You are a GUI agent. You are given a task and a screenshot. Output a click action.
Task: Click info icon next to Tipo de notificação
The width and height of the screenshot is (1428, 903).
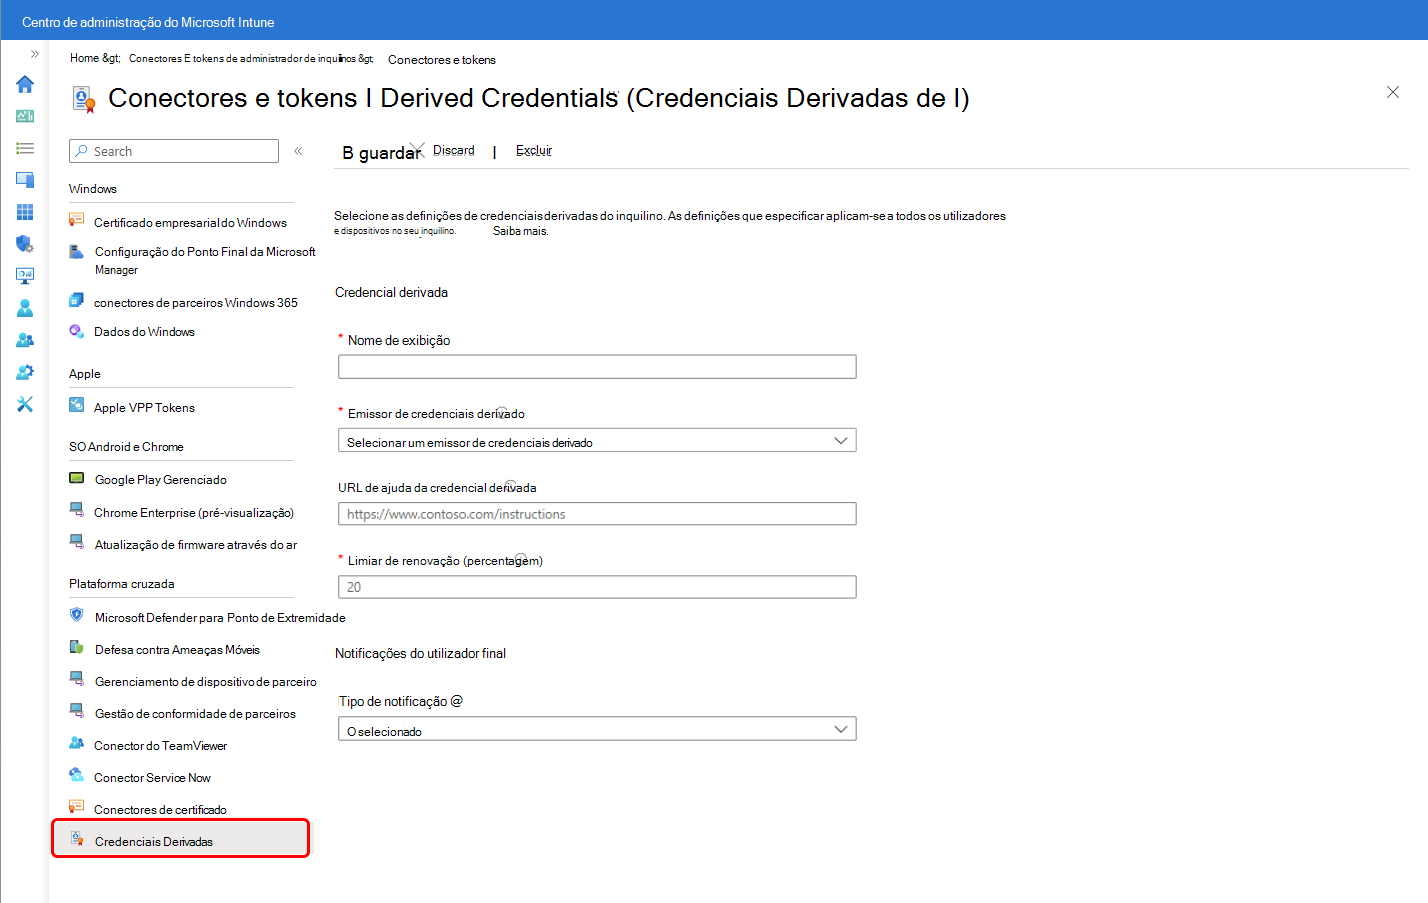tap(457, 701)
